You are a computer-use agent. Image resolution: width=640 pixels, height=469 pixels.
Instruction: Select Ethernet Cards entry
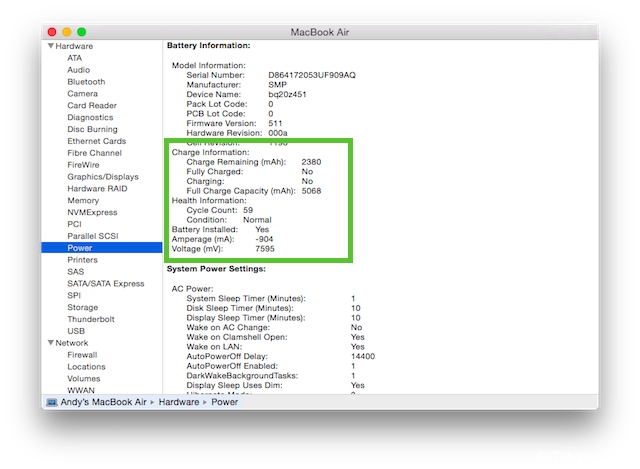(x=97, y=141)
